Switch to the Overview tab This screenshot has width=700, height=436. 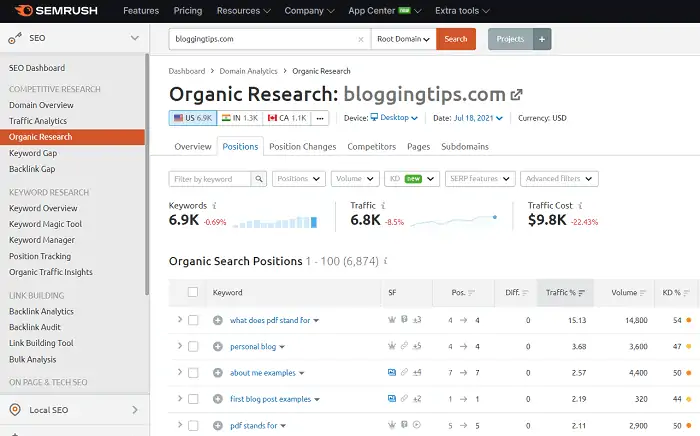tap(193, 147)
